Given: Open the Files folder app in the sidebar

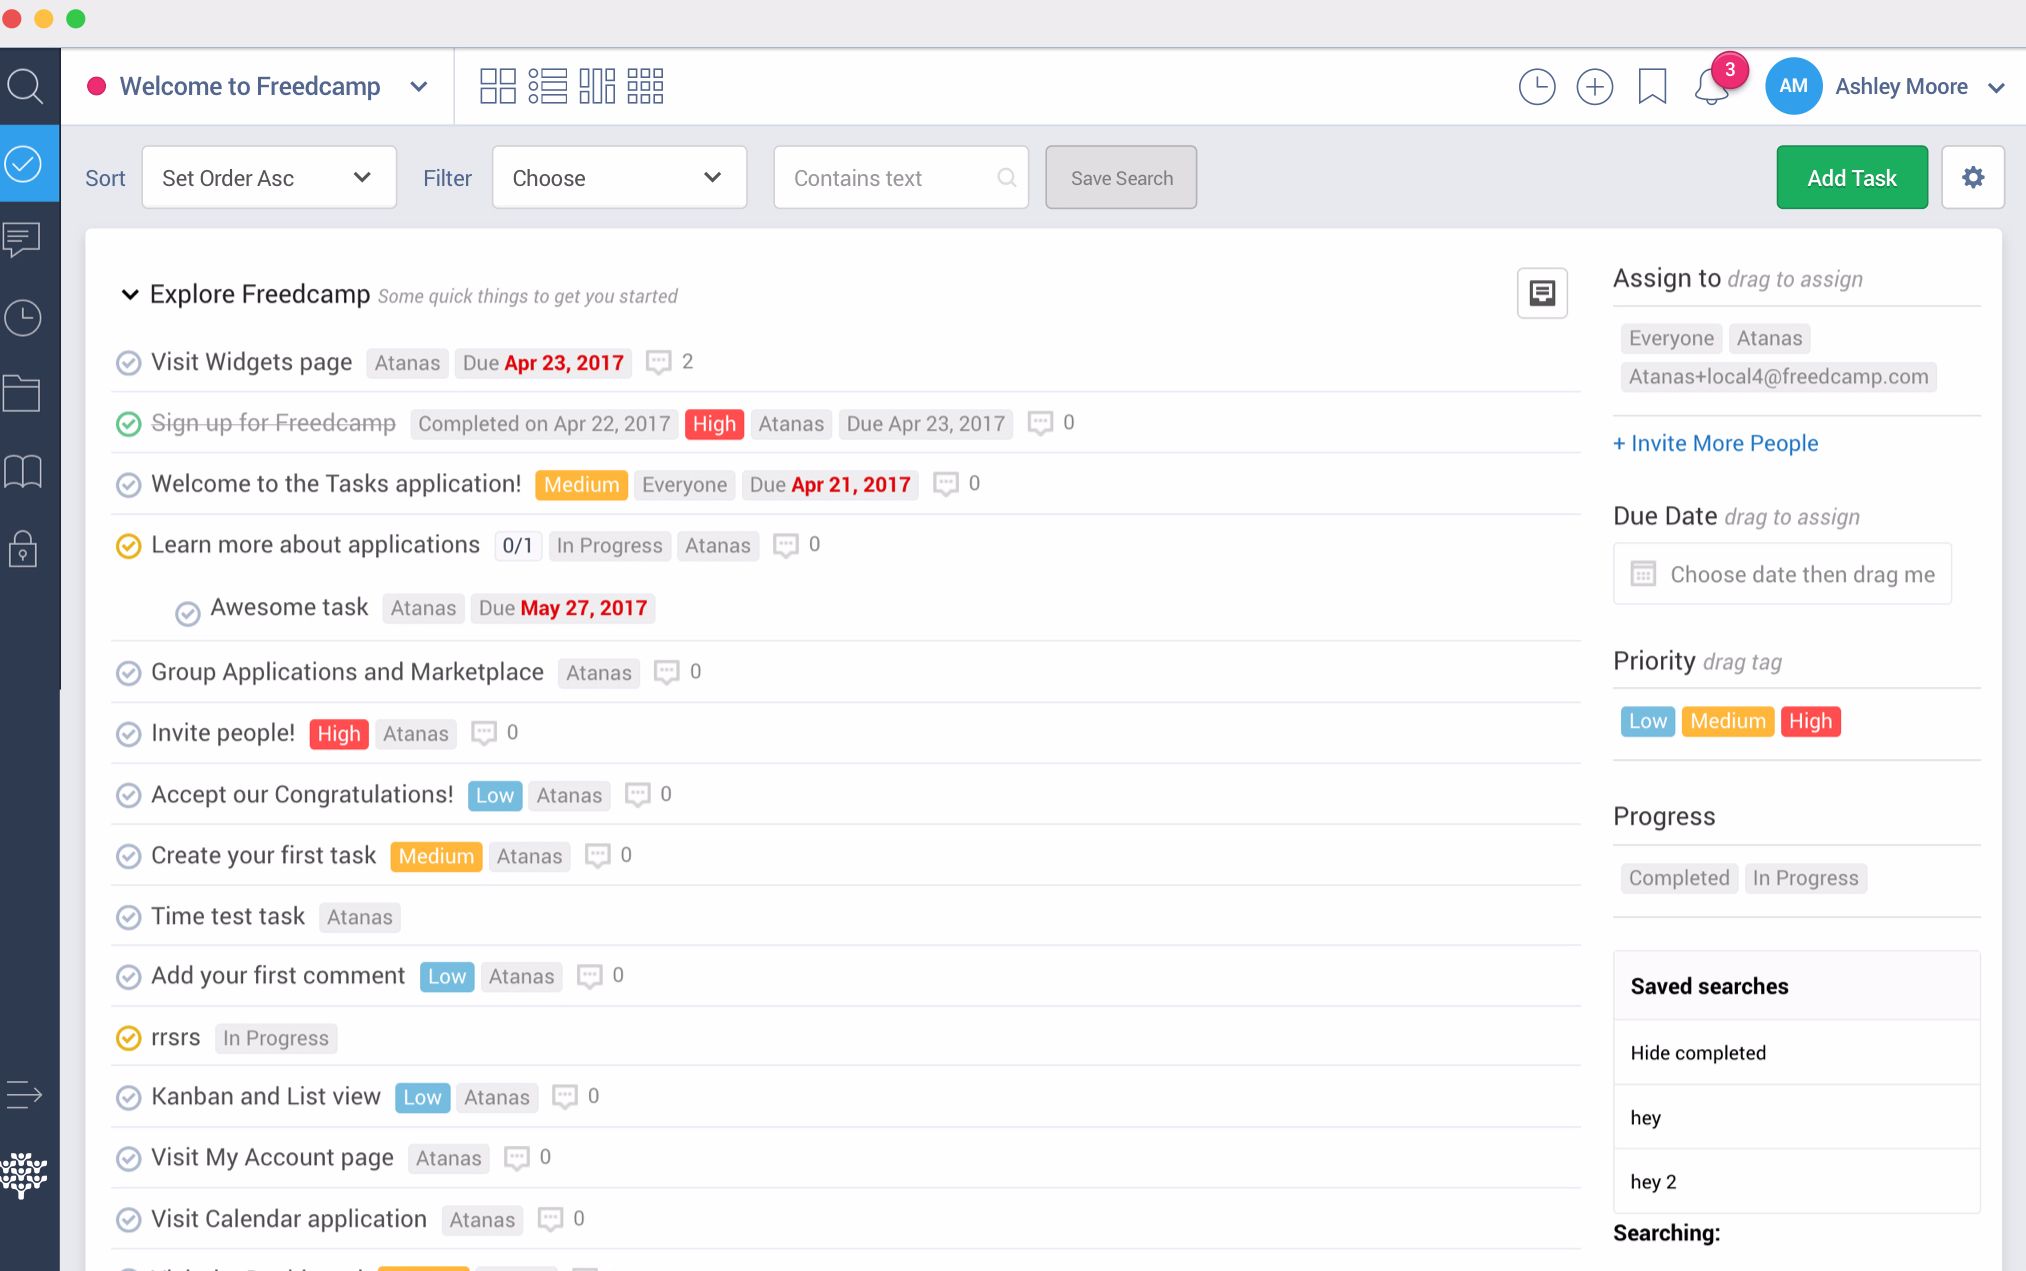Looking at the screenshot, I should [22, 394].
